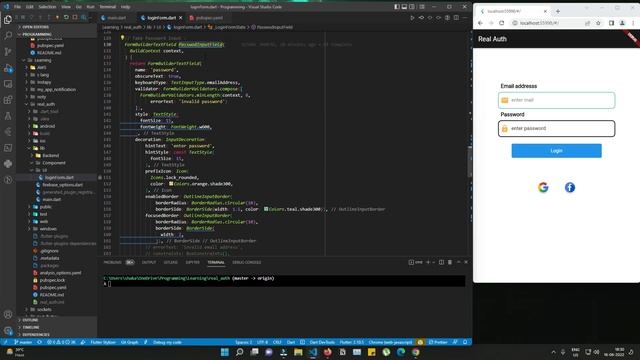Open Run and Debug view in activity bar
640x360 pixels.
tap(8, 68)
